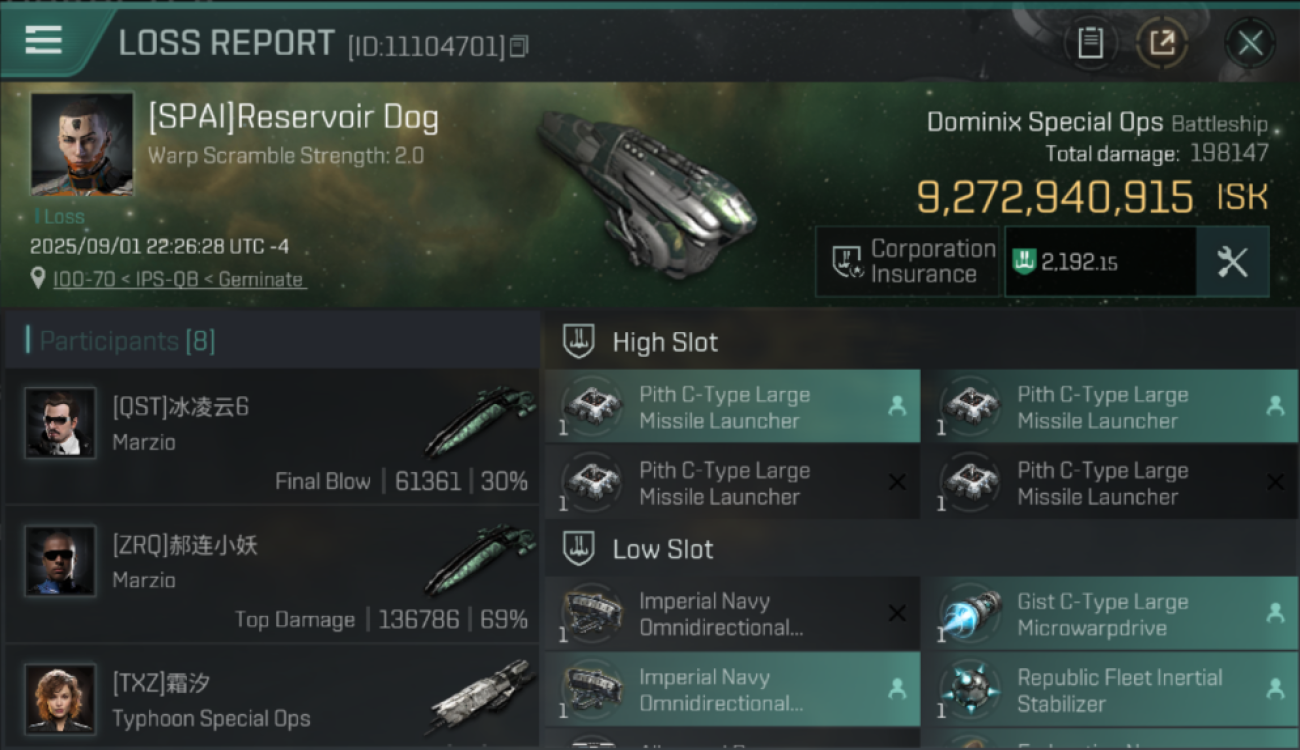1300x750 pixels.
Task: Open the hamburger menu icon
Action: tap(44, 41)
